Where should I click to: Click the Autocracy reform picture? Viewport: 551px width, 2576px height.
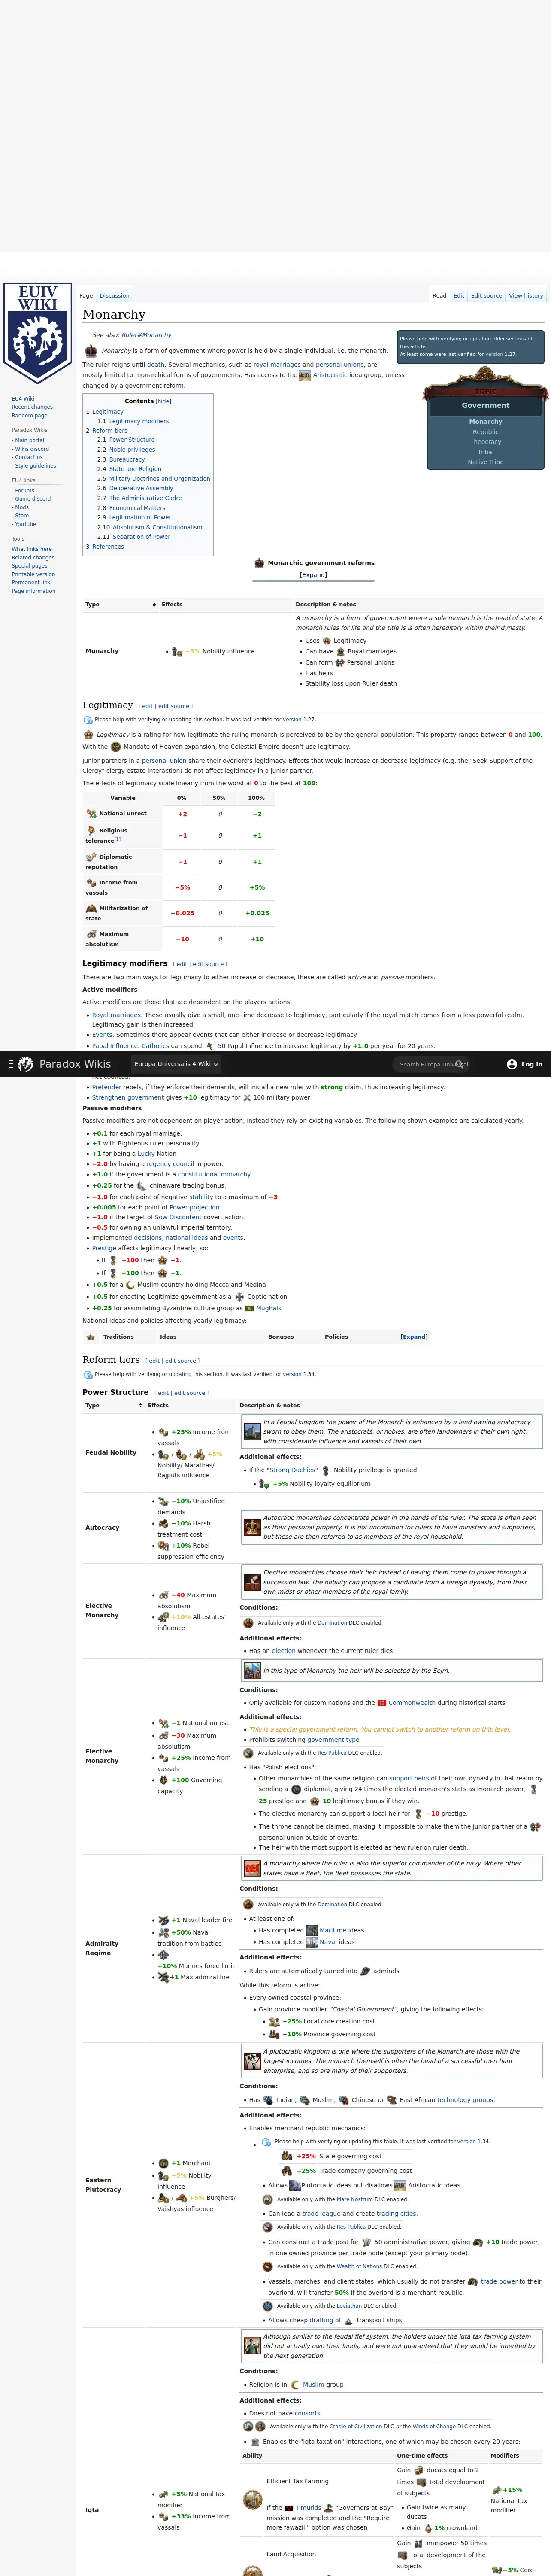pos(252,1527)
